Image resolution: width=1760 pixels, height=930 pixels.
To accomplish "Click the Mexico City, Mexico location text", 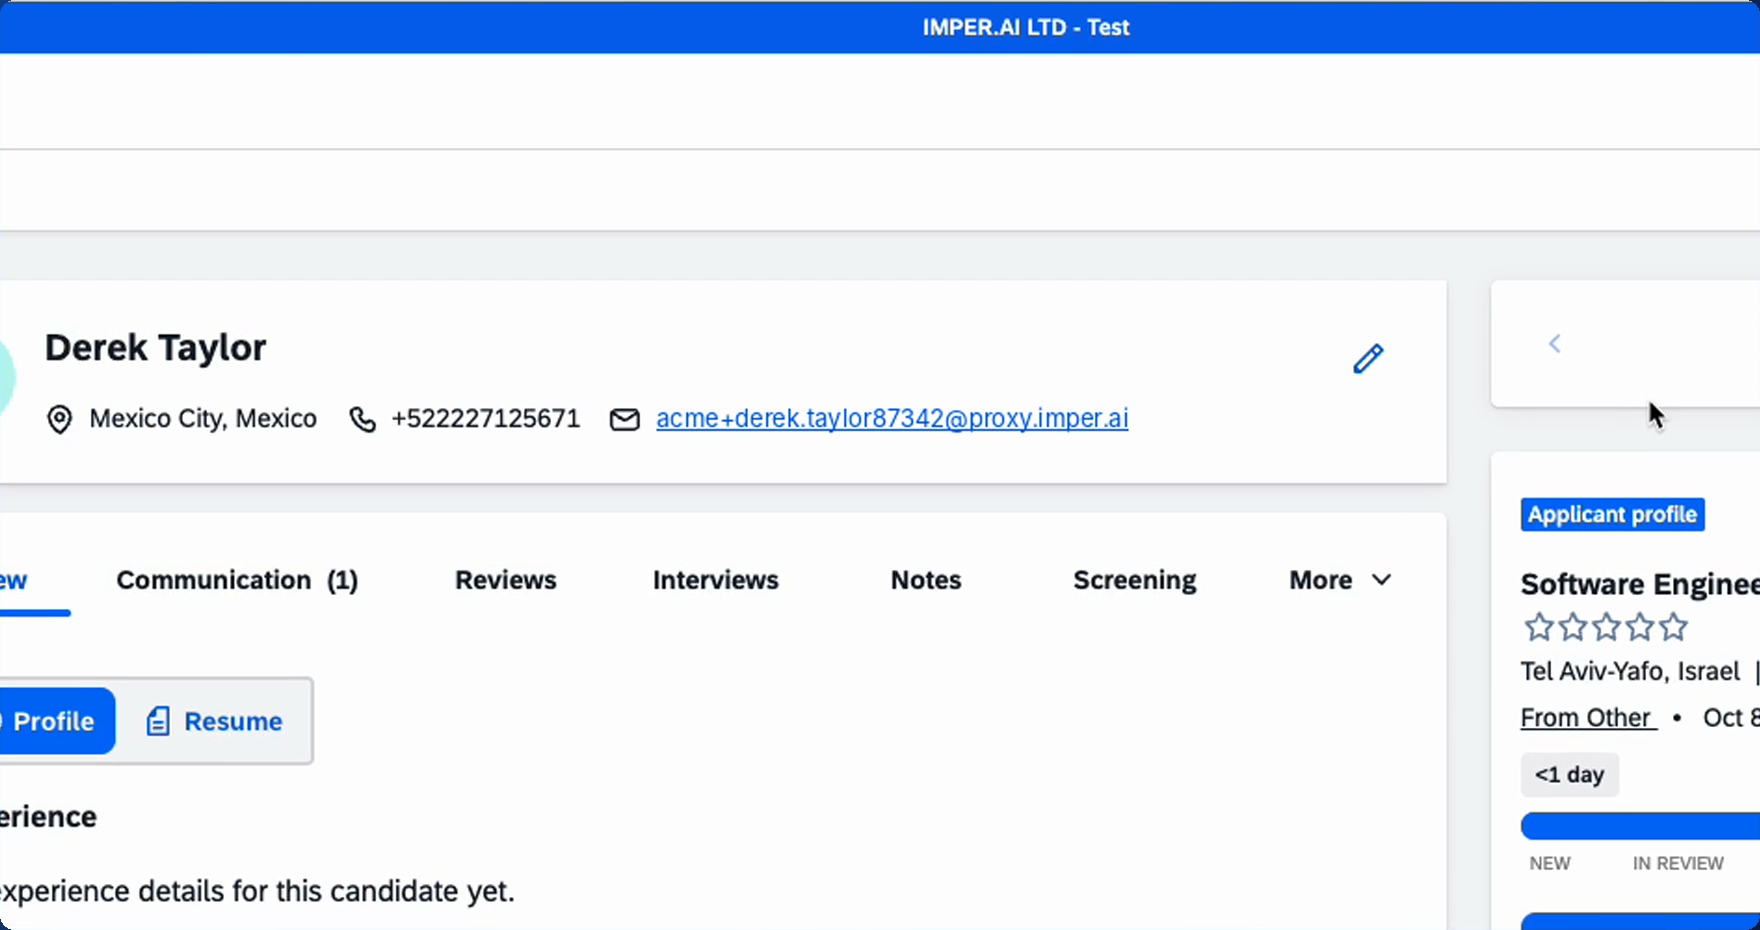I will point(203,418).
